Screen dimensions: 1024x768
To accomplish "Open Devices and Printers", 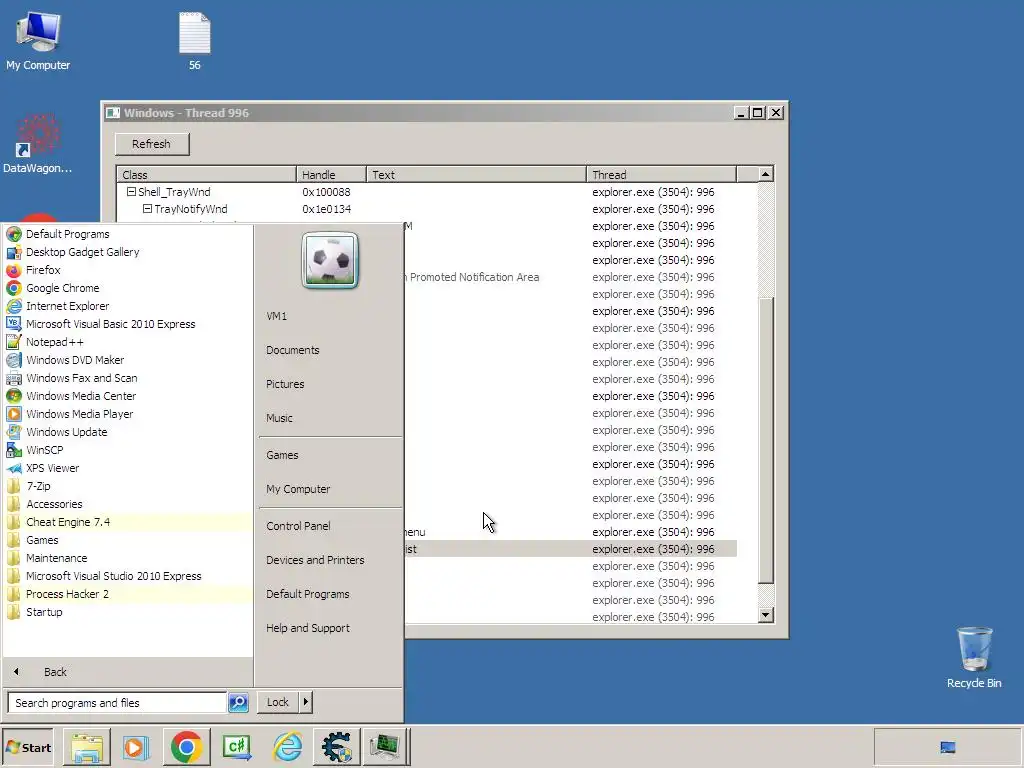I will 315,560.
